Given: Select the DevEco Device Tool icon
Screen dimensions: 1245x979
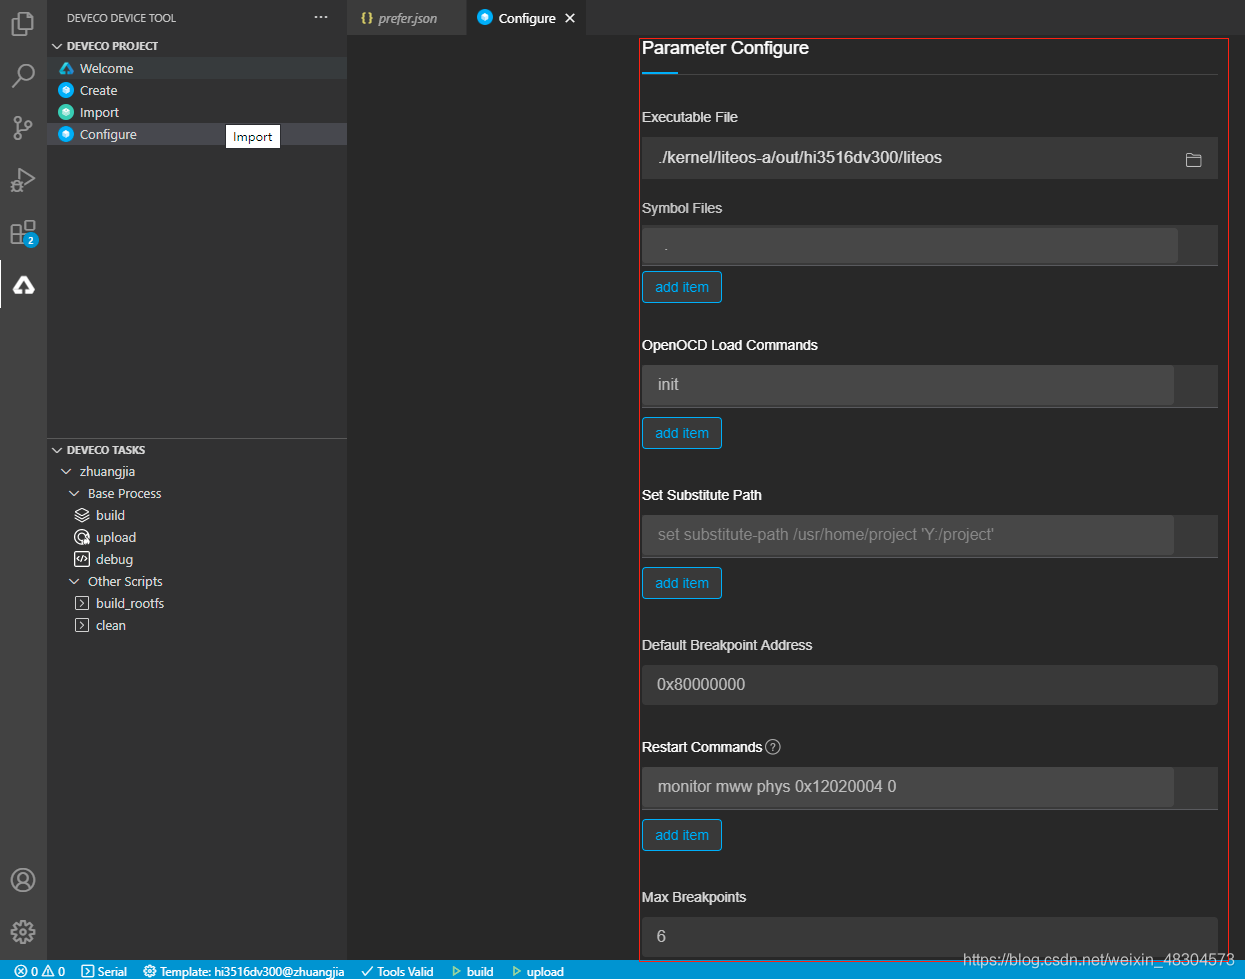Looking at the screenshot, I should (x=23, y=286).
